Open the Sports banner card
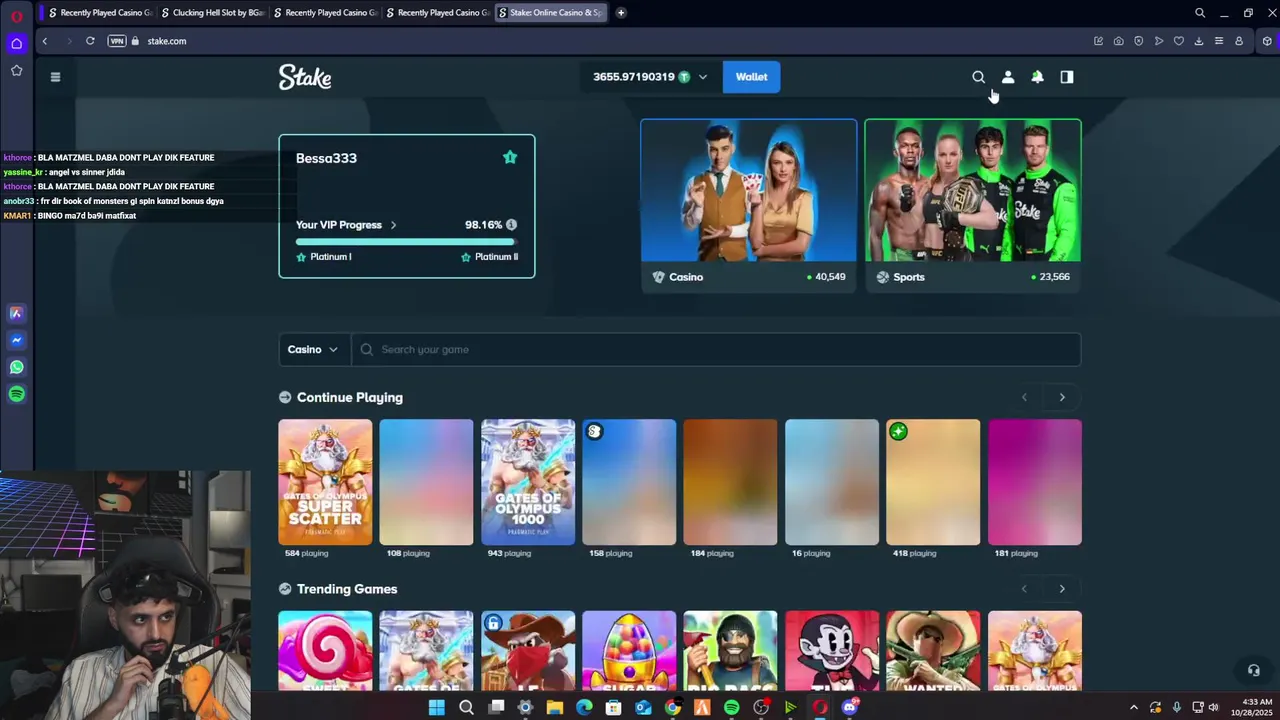 pyautogui.click(x=973, y=206)
